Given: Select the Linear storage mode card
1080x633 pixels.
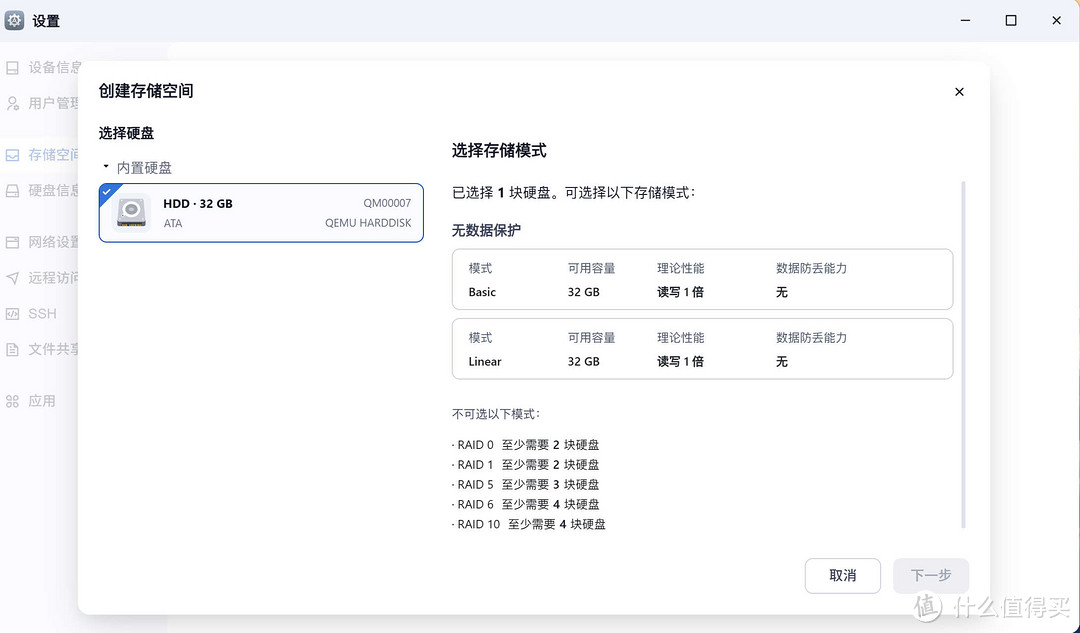Looking at the screenshot, I should click(701, 349).
